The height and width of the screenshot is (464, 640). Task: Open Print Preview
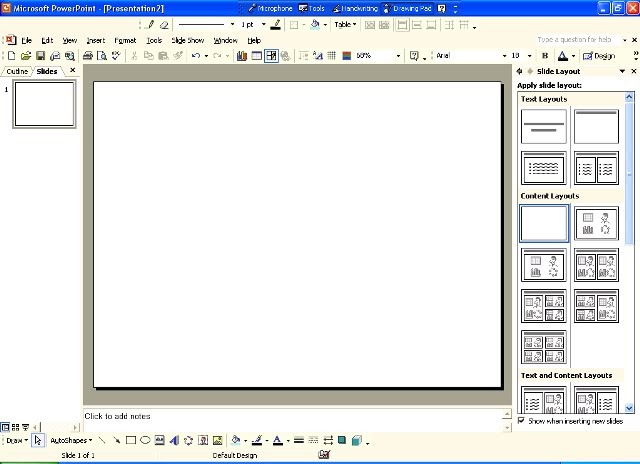[x=102, y=56]
